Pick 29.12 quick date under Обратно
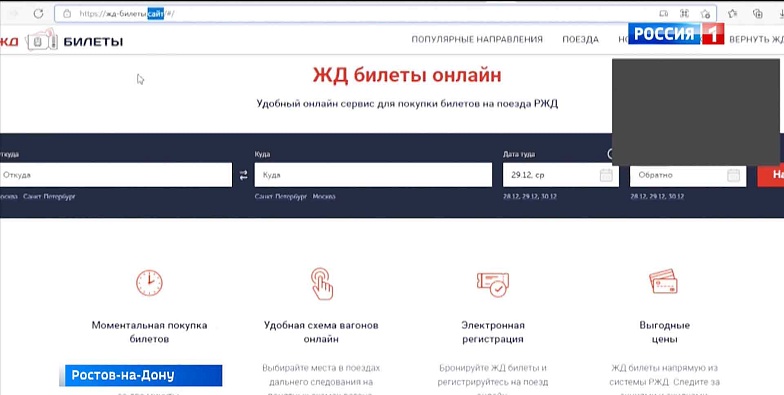This screenshot has height=395, width=784. pos(657,196)
